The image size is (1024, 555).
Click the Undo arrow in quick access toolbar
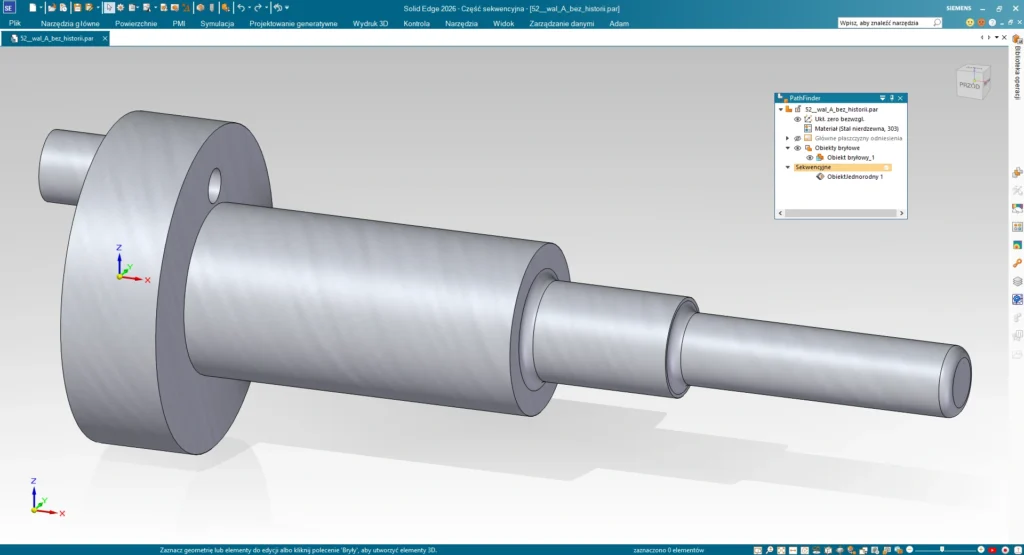click(x=241, y=7)
